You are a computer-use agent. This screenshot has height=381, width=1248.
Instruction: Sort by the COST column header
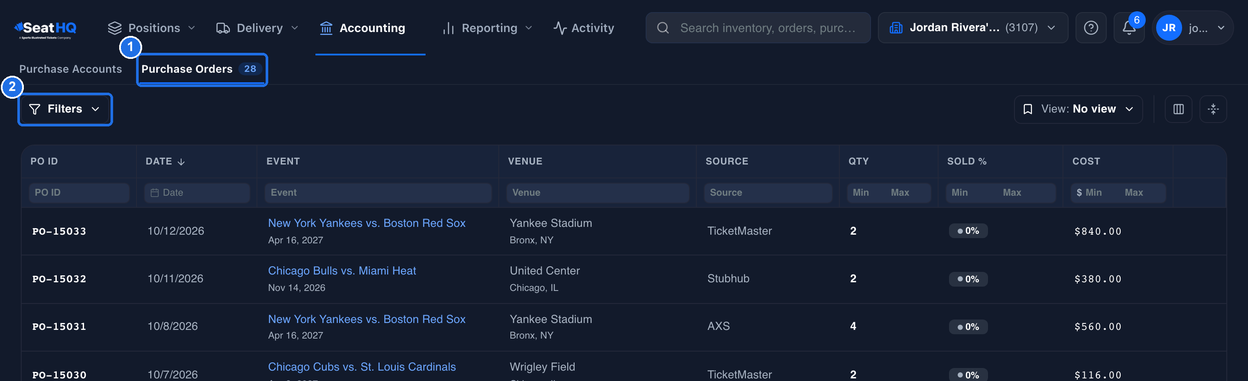tap(1086, 161)
